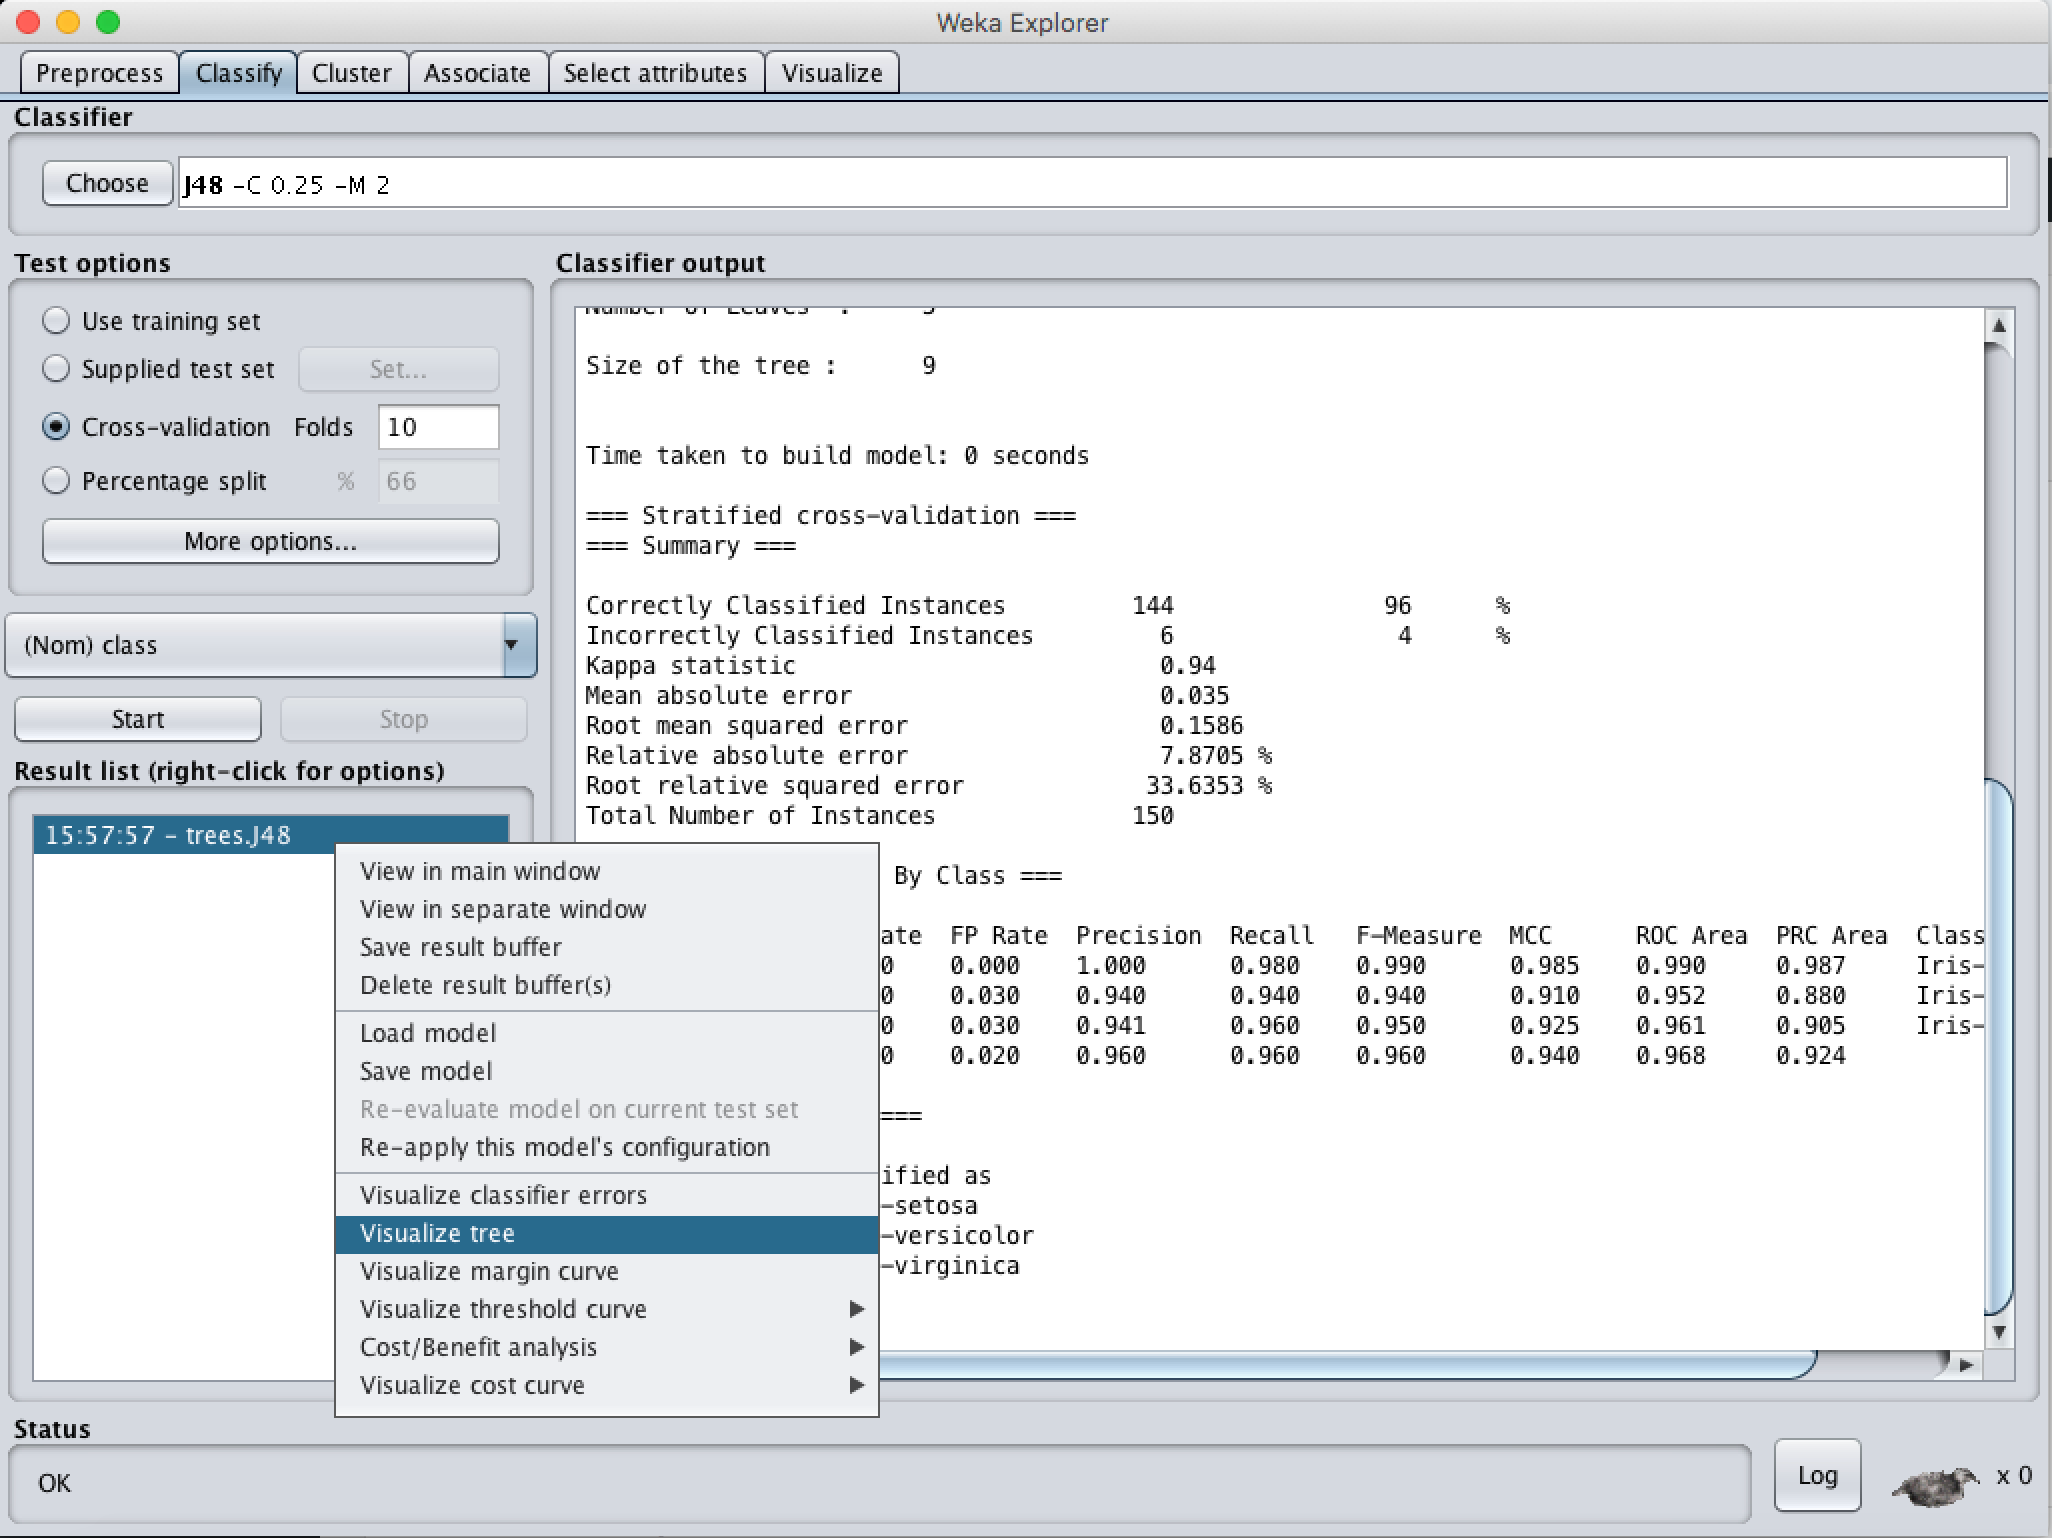2052x1538 pixels.
Task: Click the More options... button
Action: [x=270, y=541]
